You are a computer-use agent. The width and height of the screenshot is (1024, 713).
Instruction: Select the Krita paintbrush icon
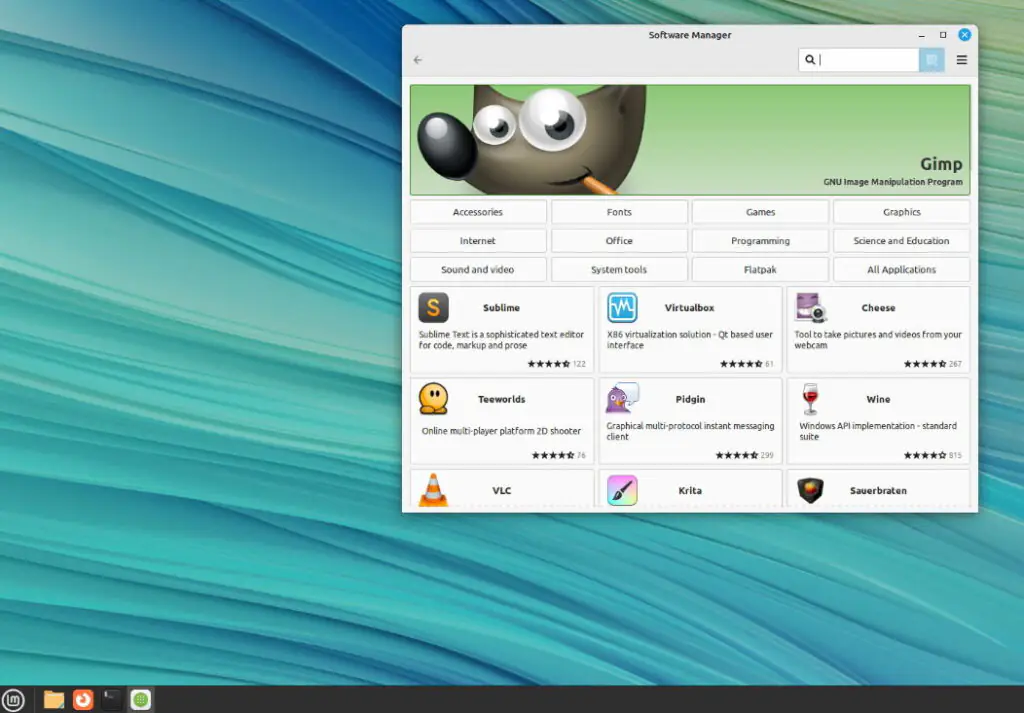[x=623, y=490]
